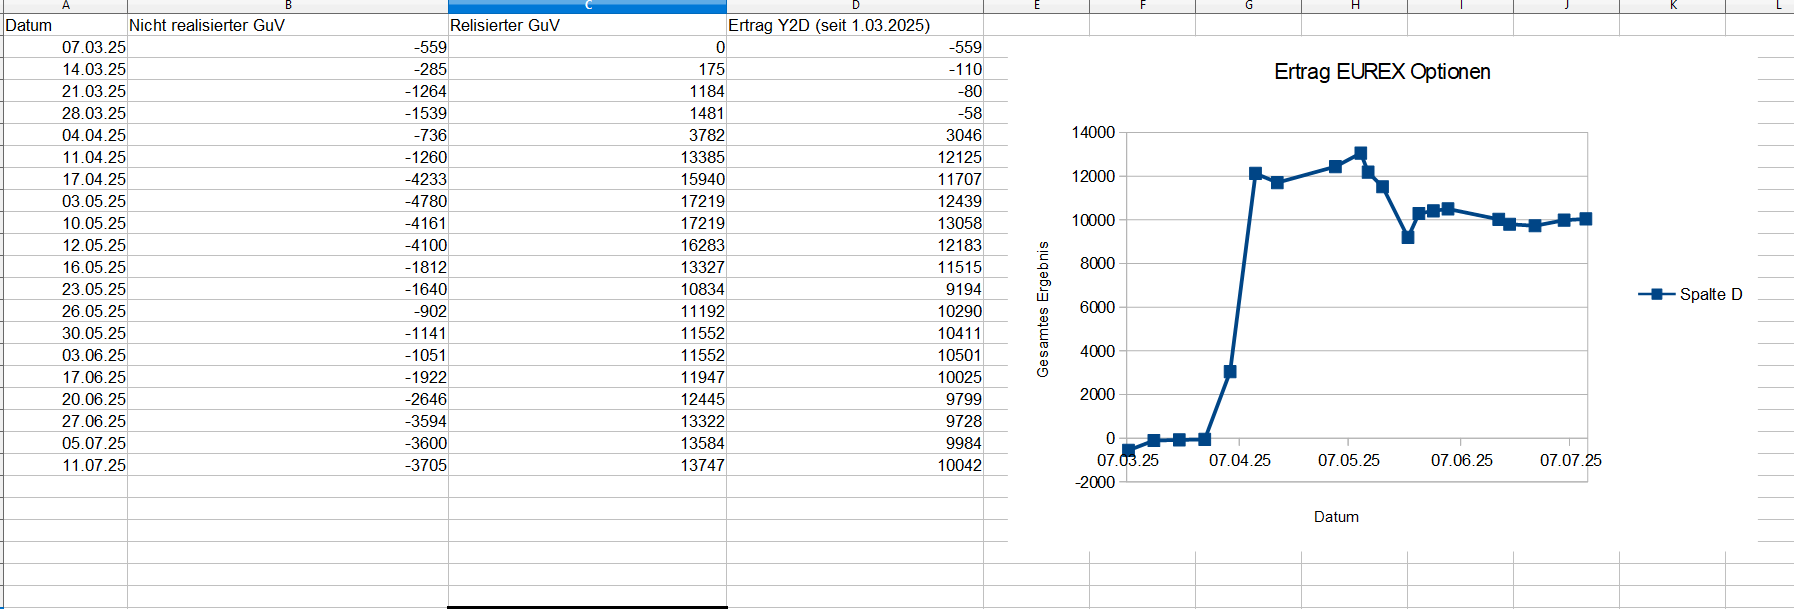The height and width of the screenshot is (609, 1794).
Task: Select the last date cell 11.07.25
Action: tap(94, 465)
